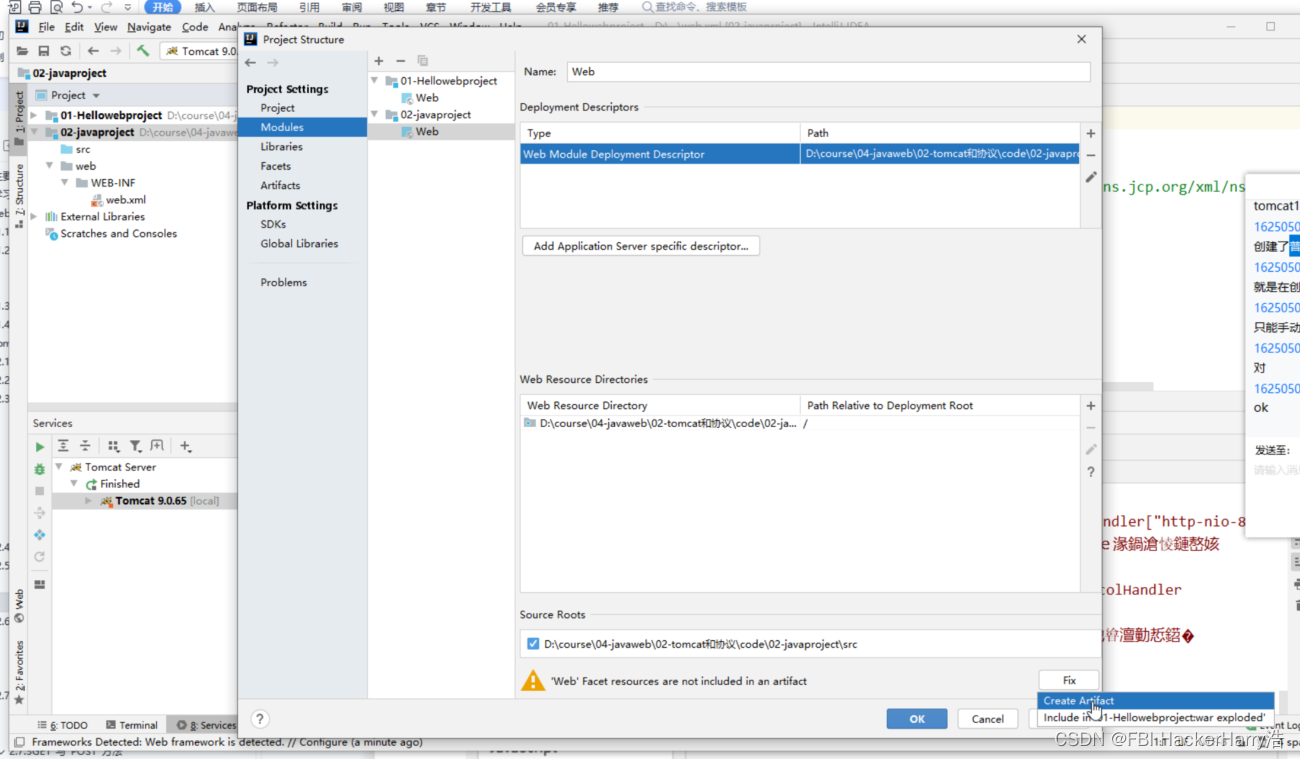
Task: Click the Deploy All icon in Services
Action: point(40,535)
